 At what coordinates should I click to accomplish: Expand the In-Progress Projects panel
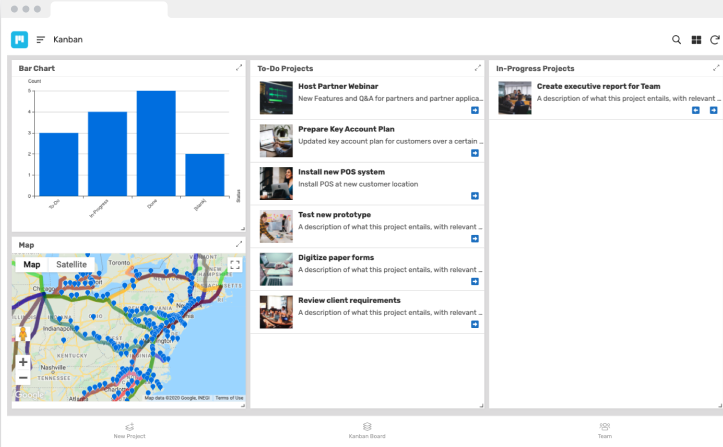(x=716, y=68)
